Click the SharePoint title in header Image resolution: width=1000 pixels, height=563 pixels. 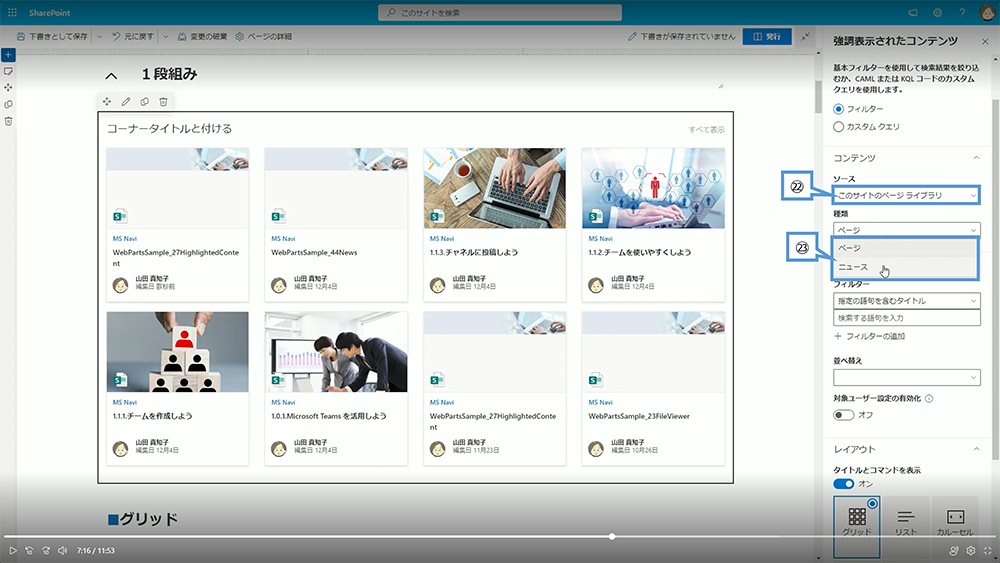(49, 12)
